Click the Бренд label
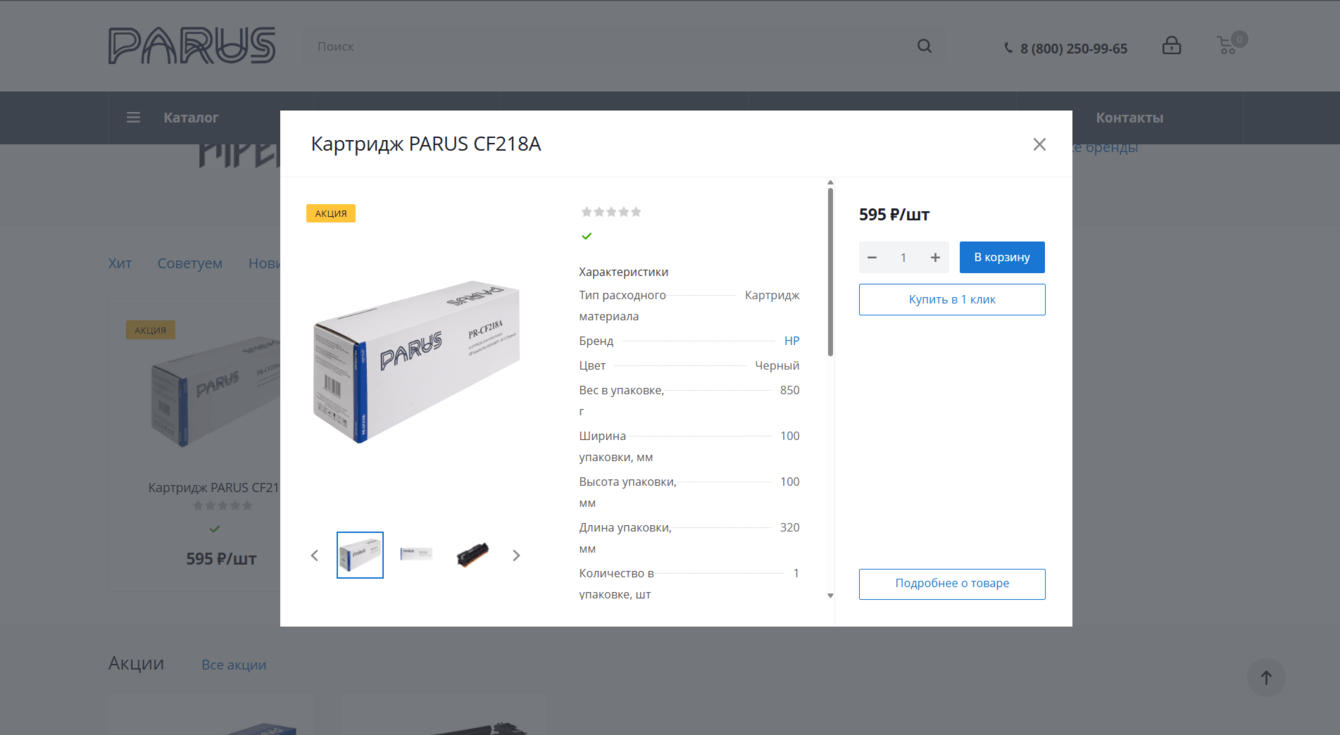1340x735 pixels. [596, 341]
